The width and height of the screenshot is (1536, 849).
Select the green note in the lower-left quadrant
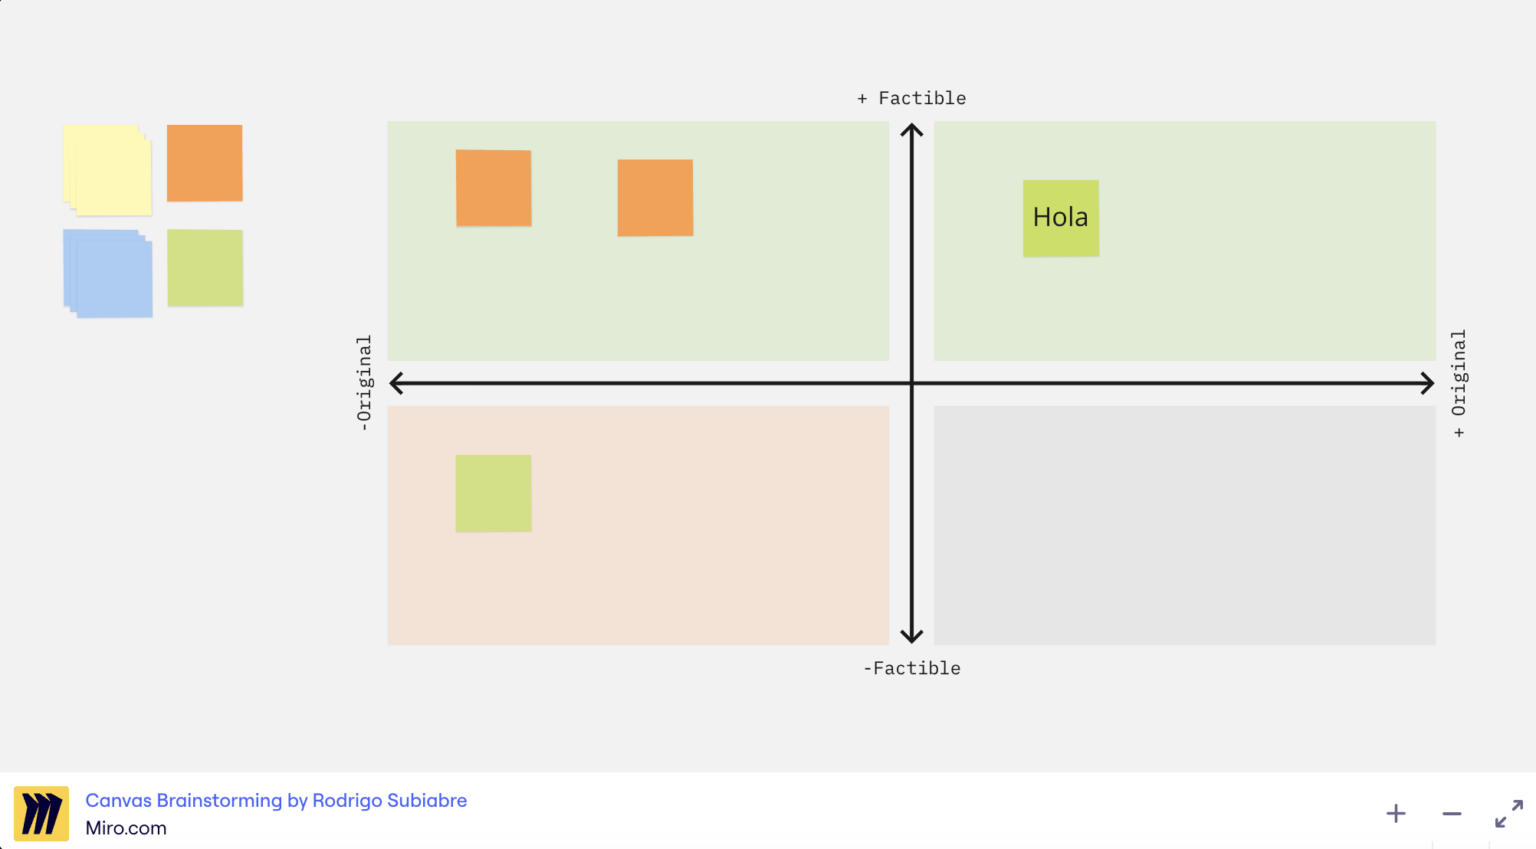pyautogui.click(x=493, y=492)
